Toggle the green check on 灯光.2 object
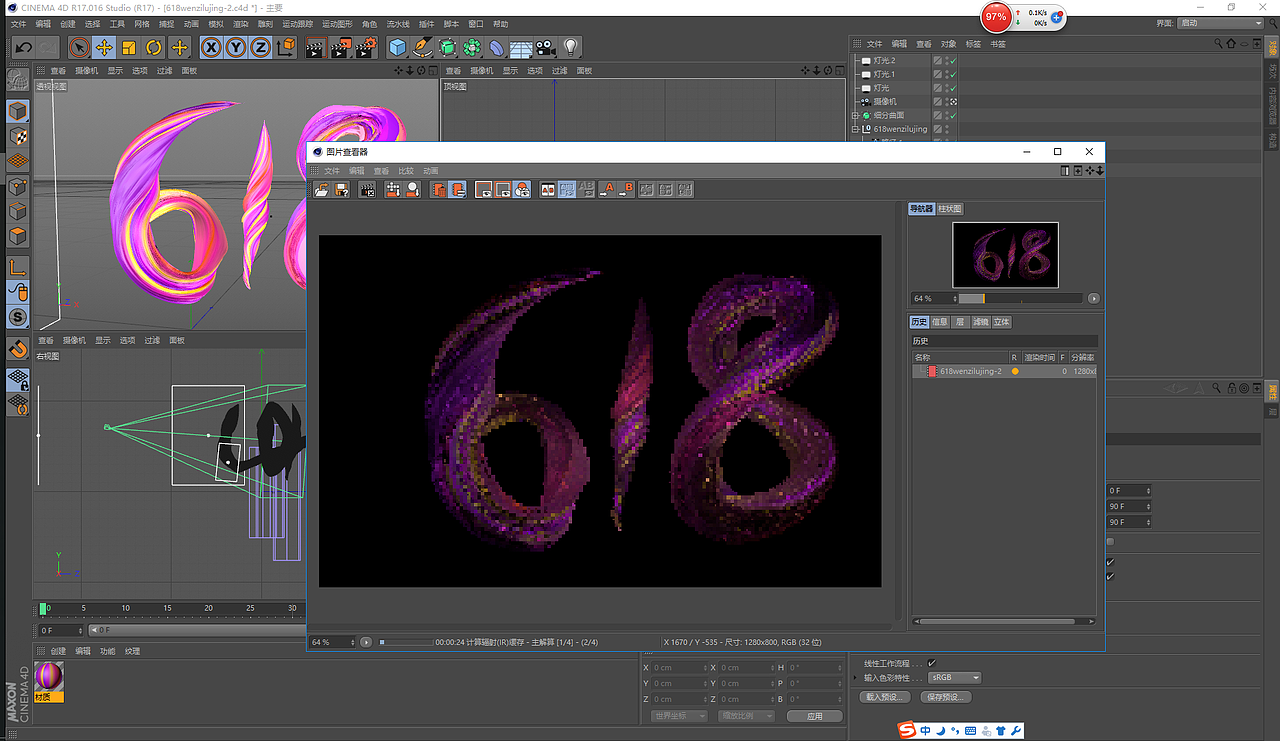This screenshot has width=1280, height=741. pyautogui.click(x=953, y=61)
